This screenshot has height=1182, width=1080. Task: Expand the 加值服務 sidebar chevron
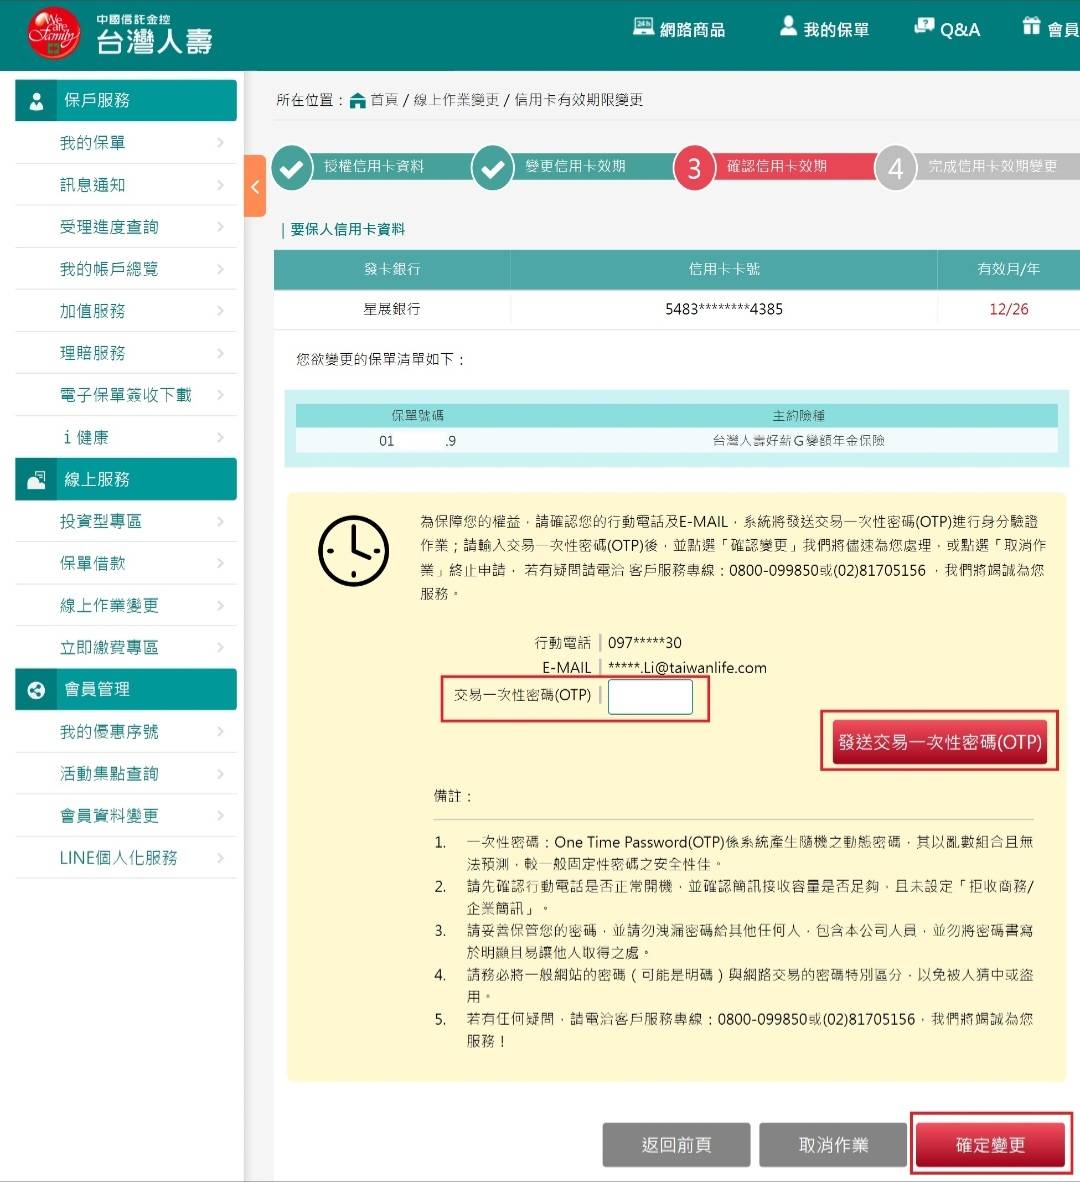coord(220,311)
